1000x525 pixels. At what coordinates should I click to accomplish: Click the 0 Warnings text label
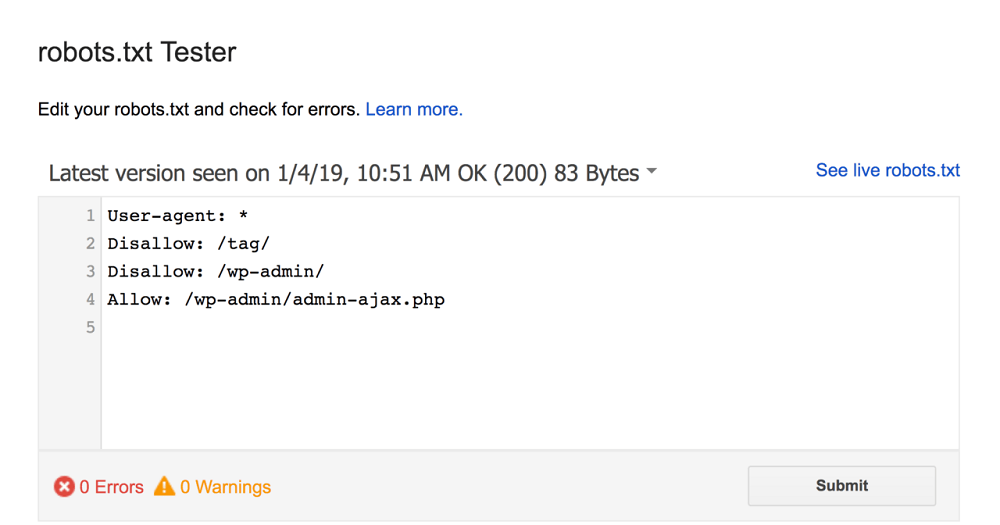click(226, 487)
